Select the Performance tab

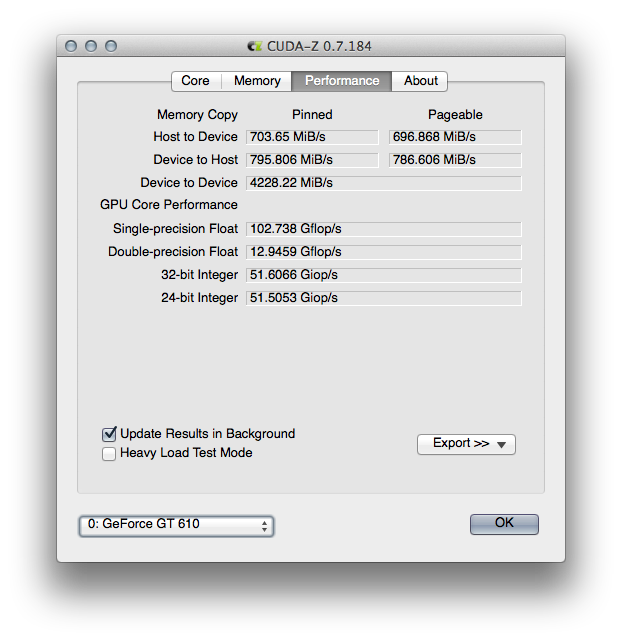[342, 81]
